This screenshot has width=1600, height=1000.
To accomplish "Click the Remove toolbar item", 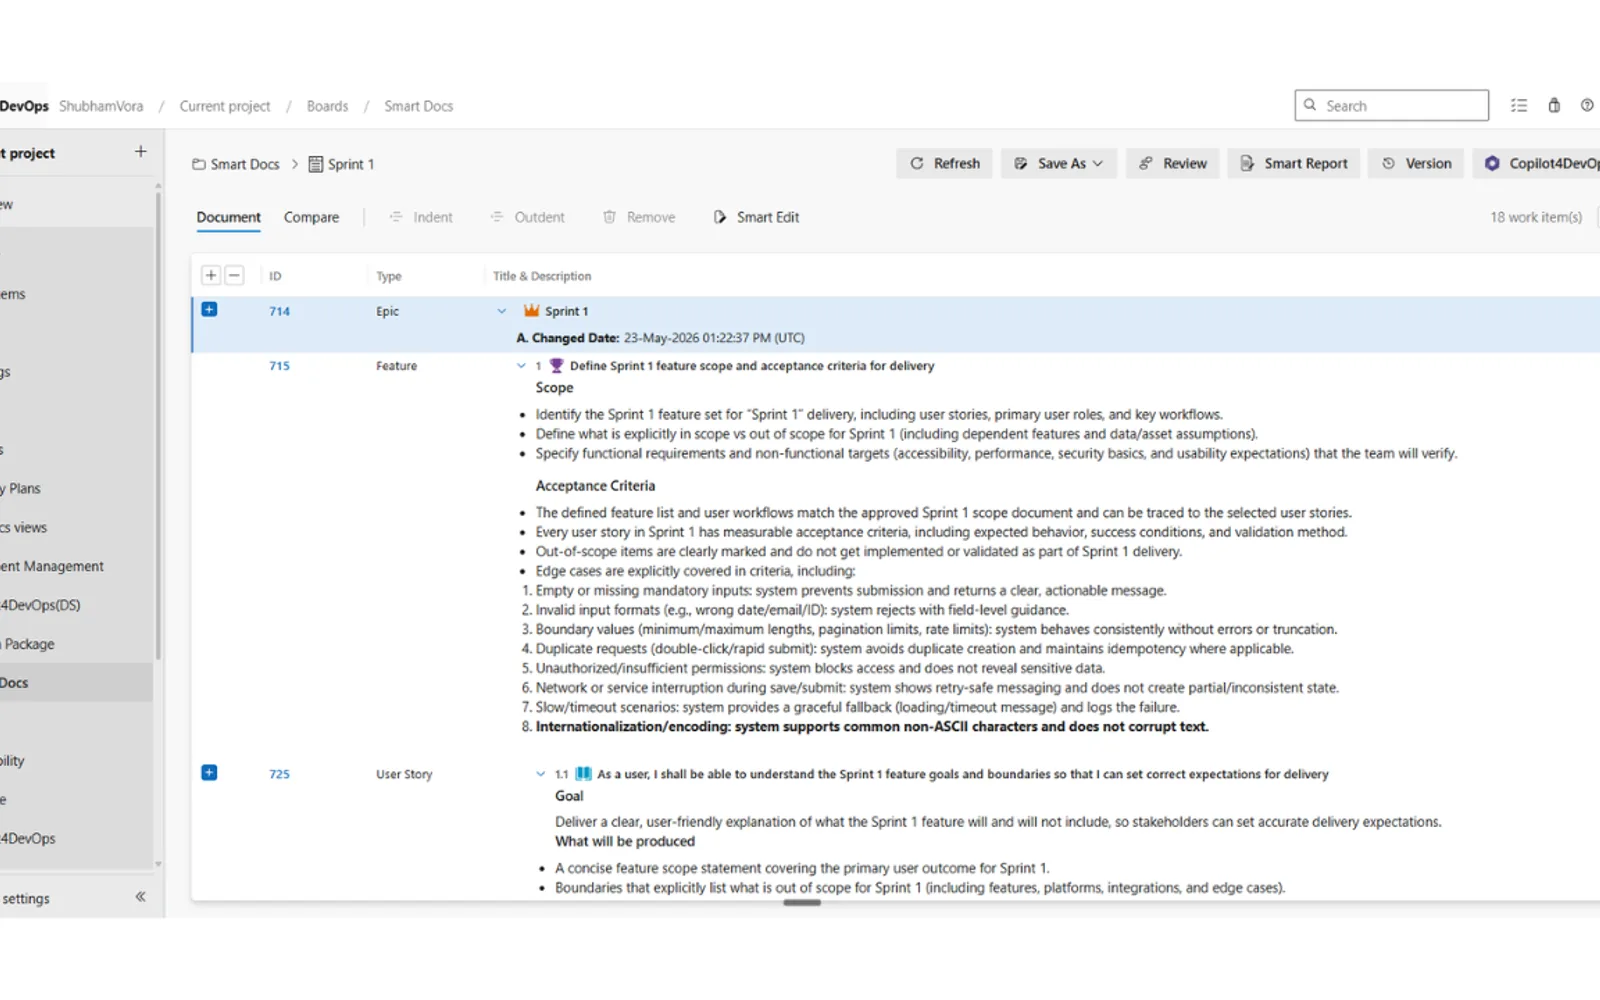I will (x=639, y=217).
